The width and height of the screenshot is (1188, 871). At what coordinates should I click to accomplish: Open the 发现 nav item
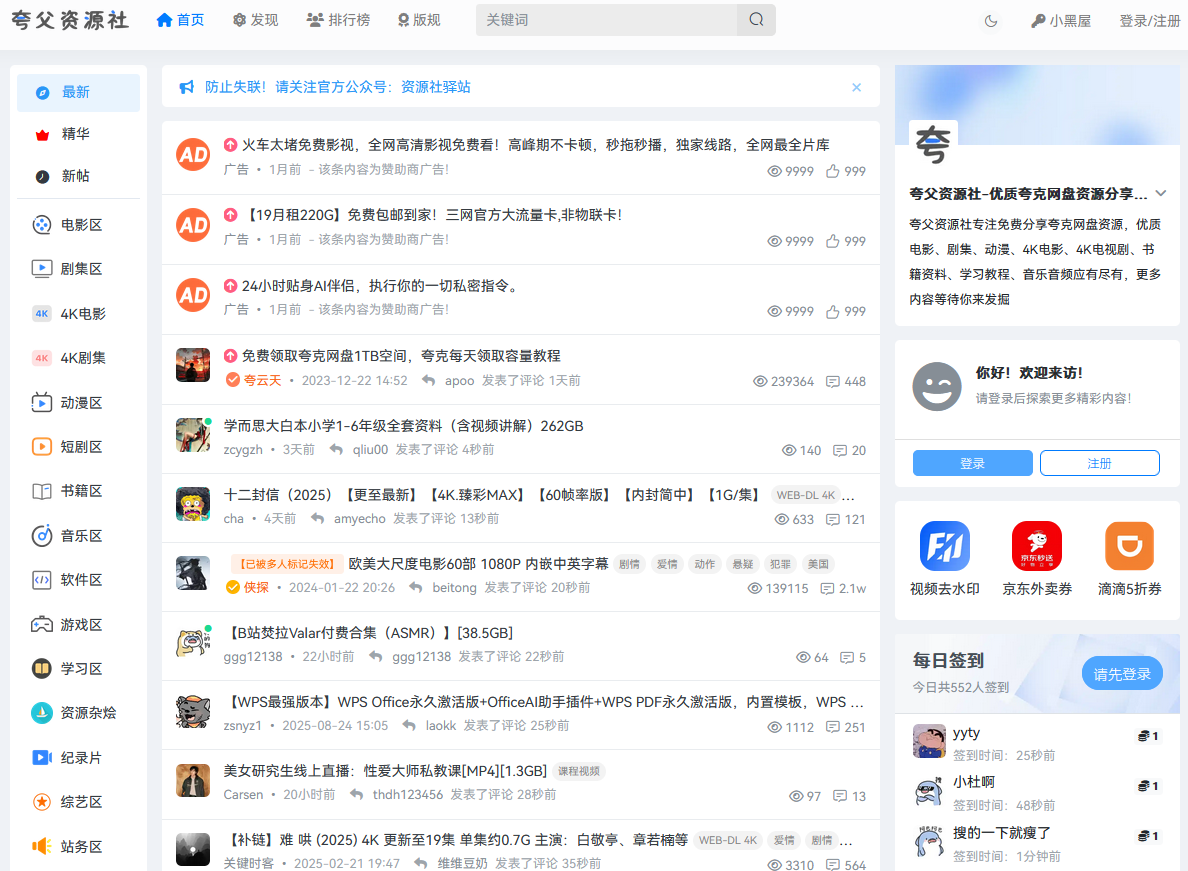(255, 20)
